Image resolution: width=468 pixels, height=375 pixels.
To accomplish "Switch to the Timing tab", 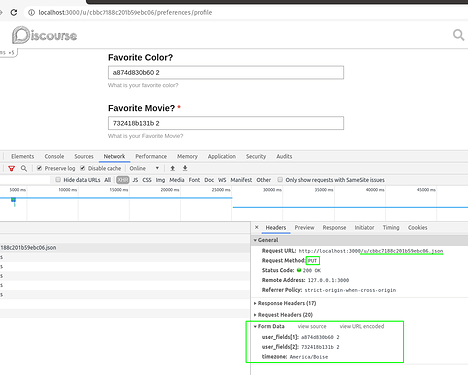I will point(391,228).
